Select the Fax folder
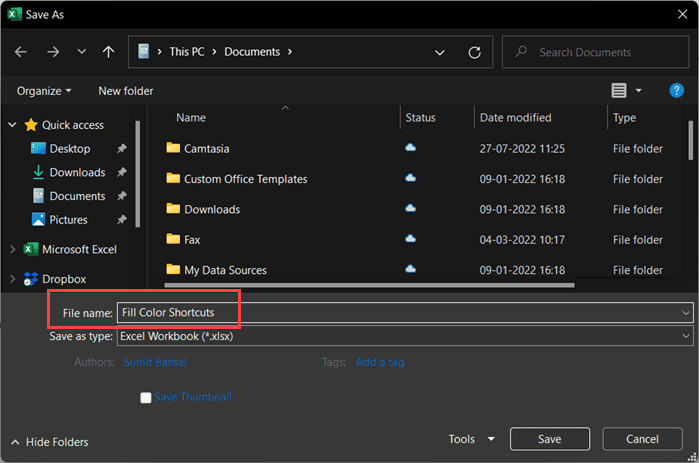This screenshot has height=463, width=699. tap(192, 240)
